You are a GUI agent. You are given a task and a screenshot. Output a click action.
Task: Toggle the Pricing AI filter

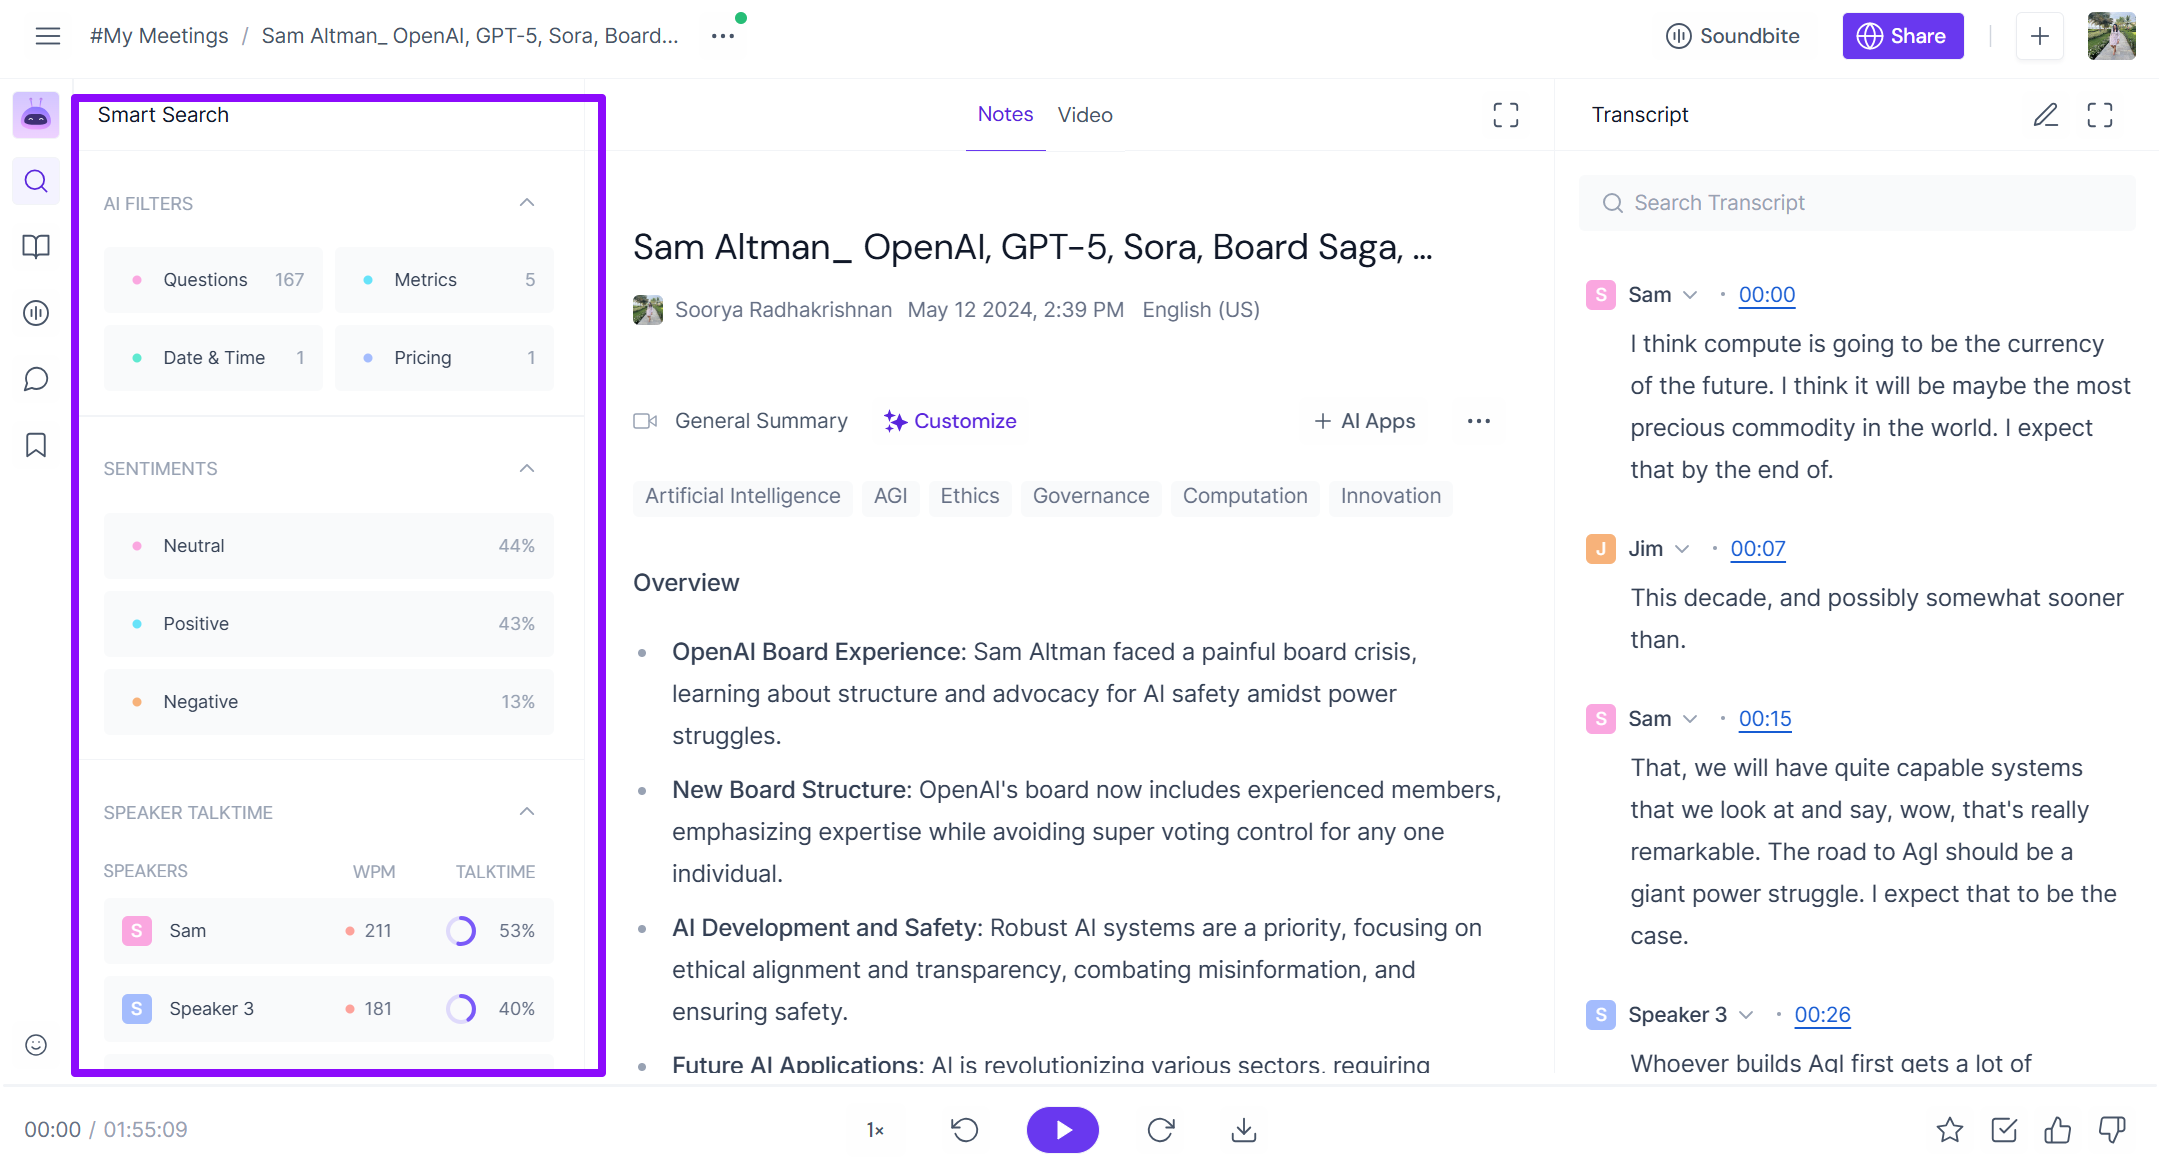pos(444,358)
